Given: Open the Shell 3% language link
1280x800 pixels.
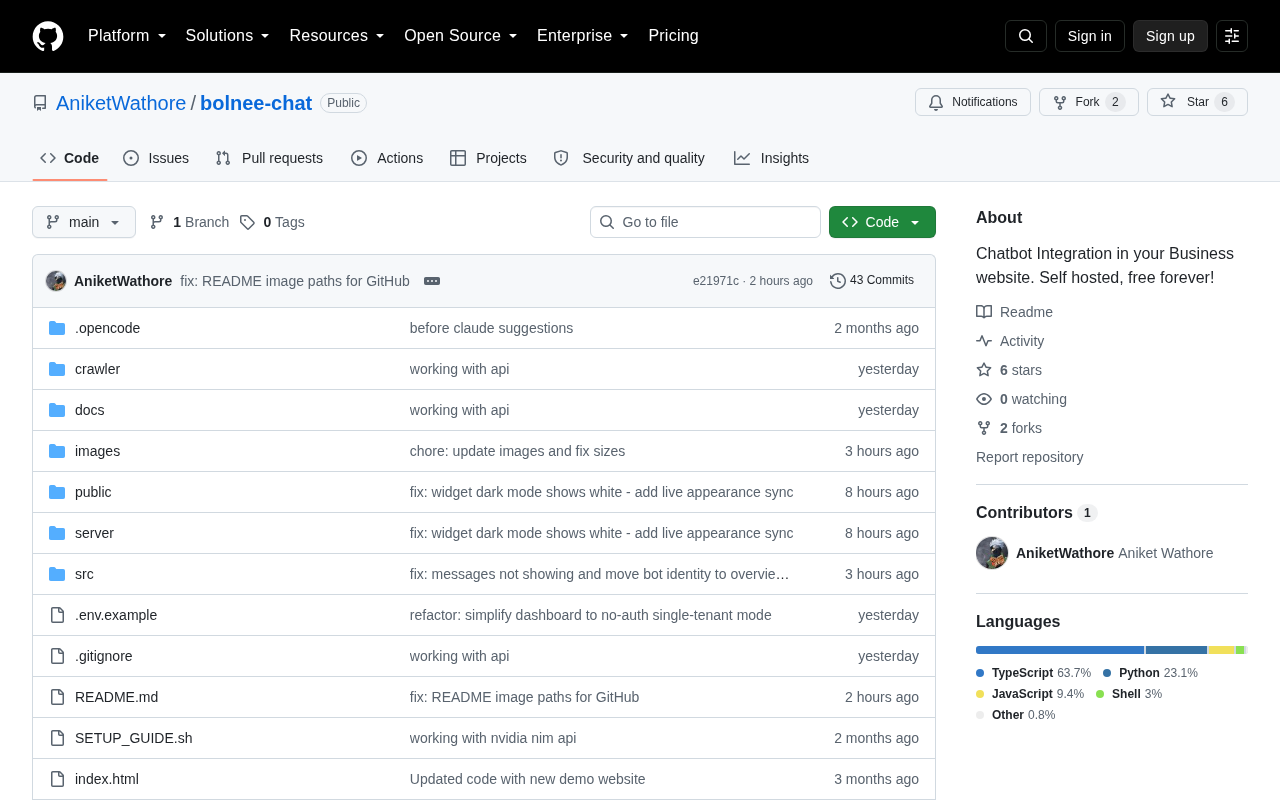Looking at the screenshot, I should (x=1129, y=694).
